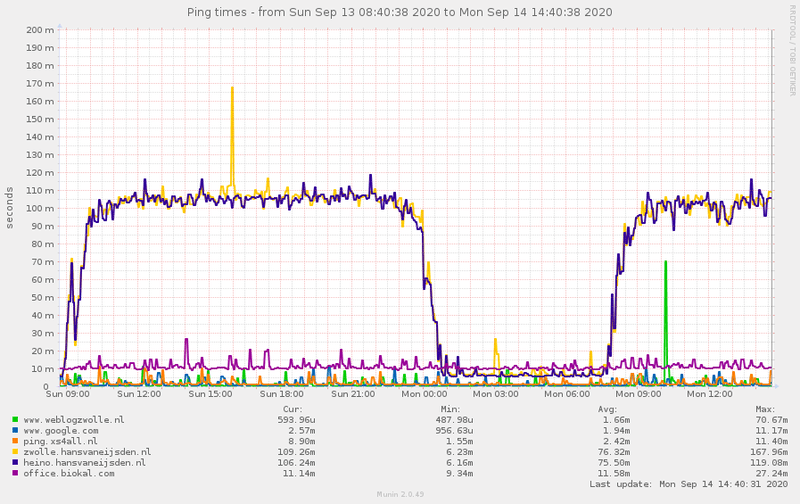The image size is (800, 504).
Task: Select the heino.hansvaneijsden.nl legend label
Action: point(85,463)
